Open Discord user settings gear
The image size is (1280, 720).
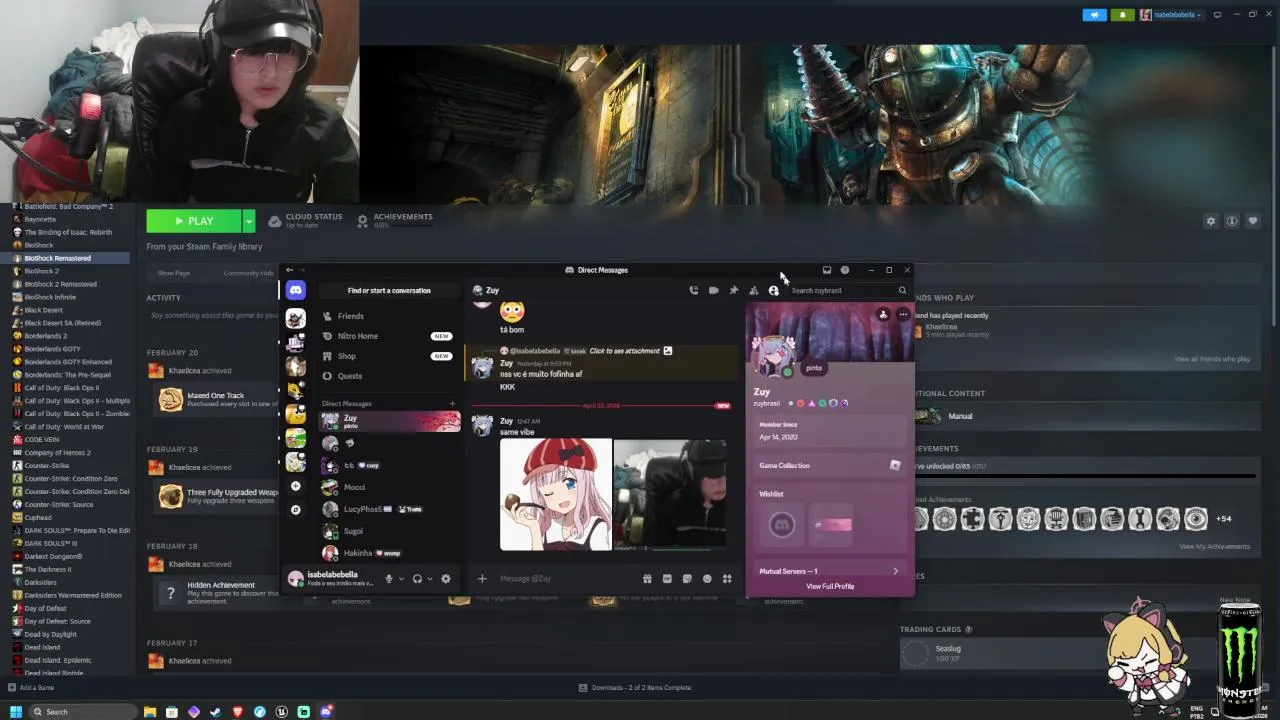tap(446, 579)
